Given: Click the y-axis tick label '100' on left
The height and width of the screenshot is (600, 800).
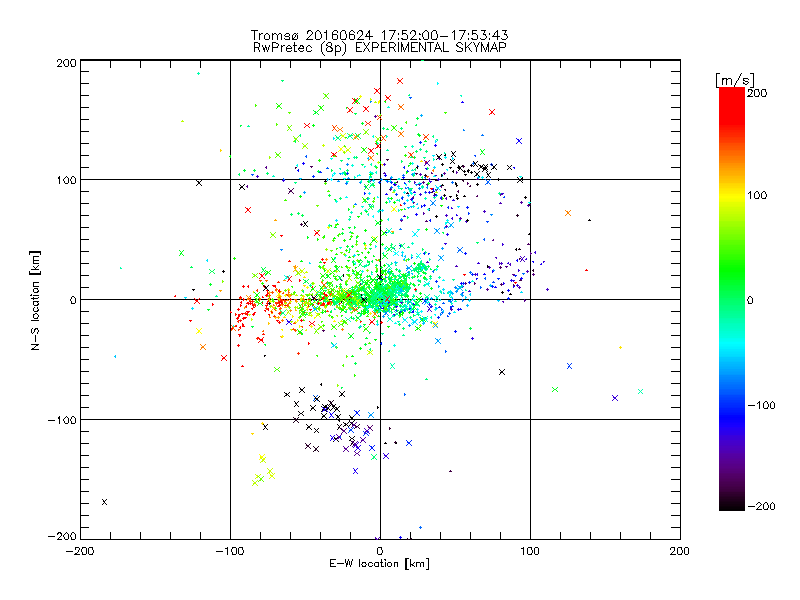Looking at the screenshot, I should point(66,180).
